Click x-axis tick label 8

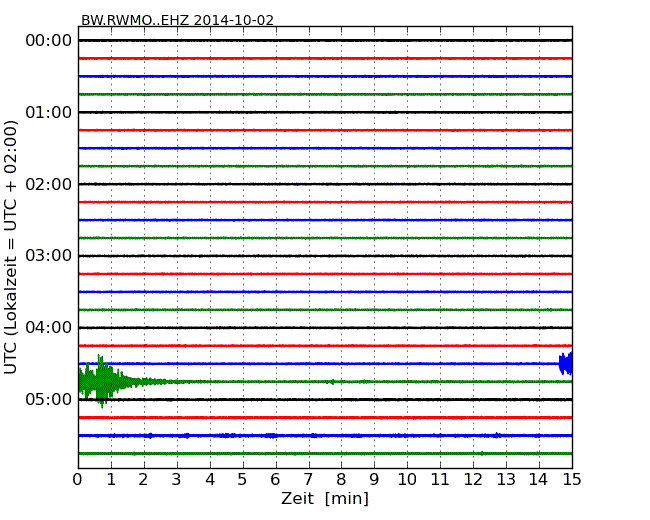341,480
